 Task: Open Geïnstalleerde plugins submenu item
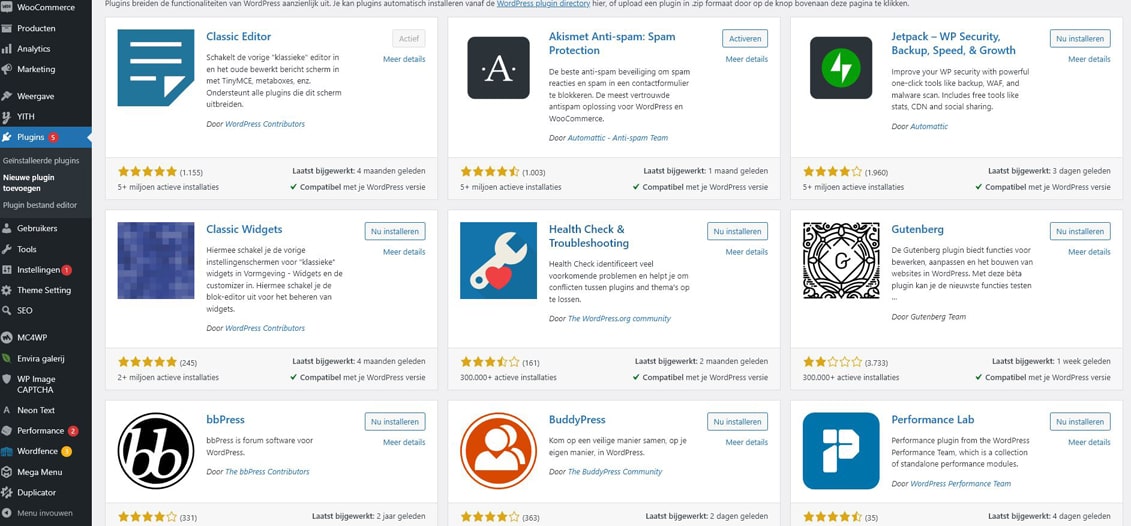(41, 161)
